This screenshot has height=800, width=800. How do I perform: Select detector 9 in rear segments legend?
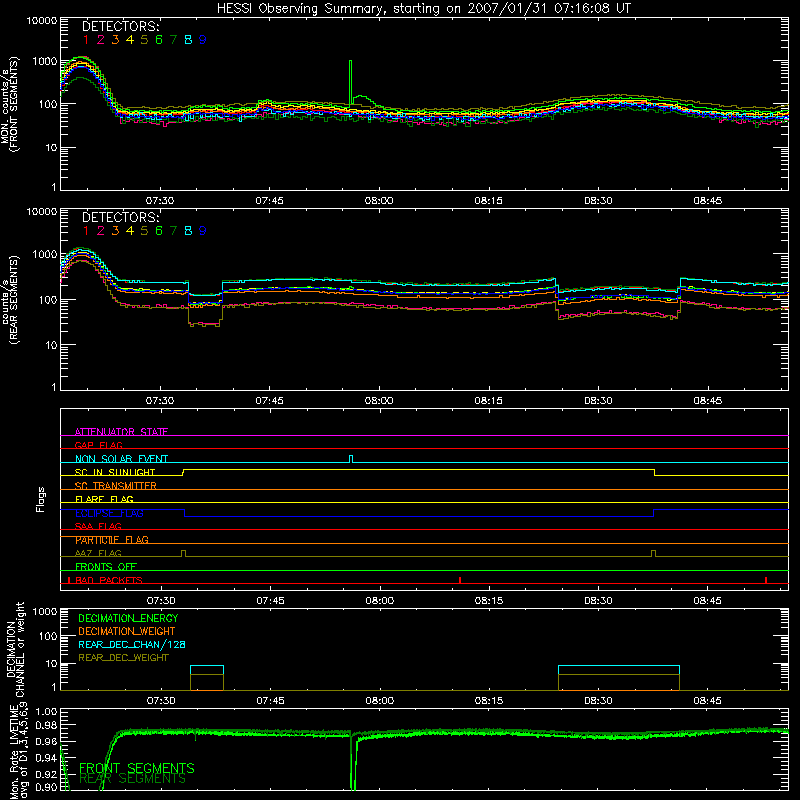pyautogui.click(x=203, y=231)
